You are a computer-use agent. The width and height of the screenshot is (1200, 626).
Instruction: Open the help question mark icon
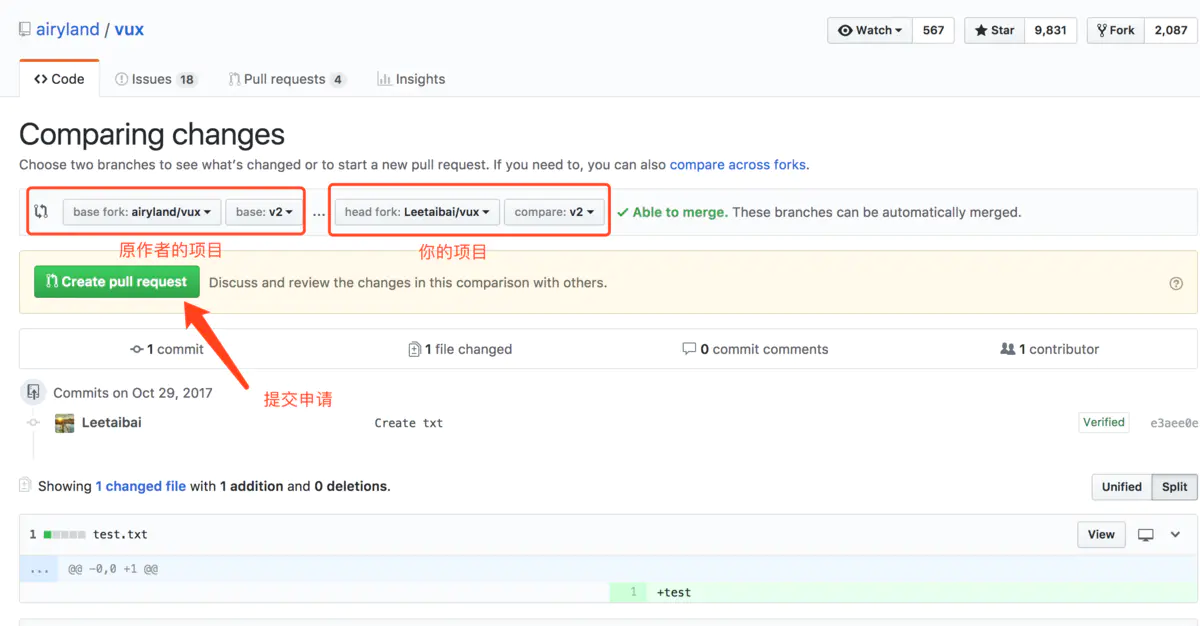(x=1176, y=283)
